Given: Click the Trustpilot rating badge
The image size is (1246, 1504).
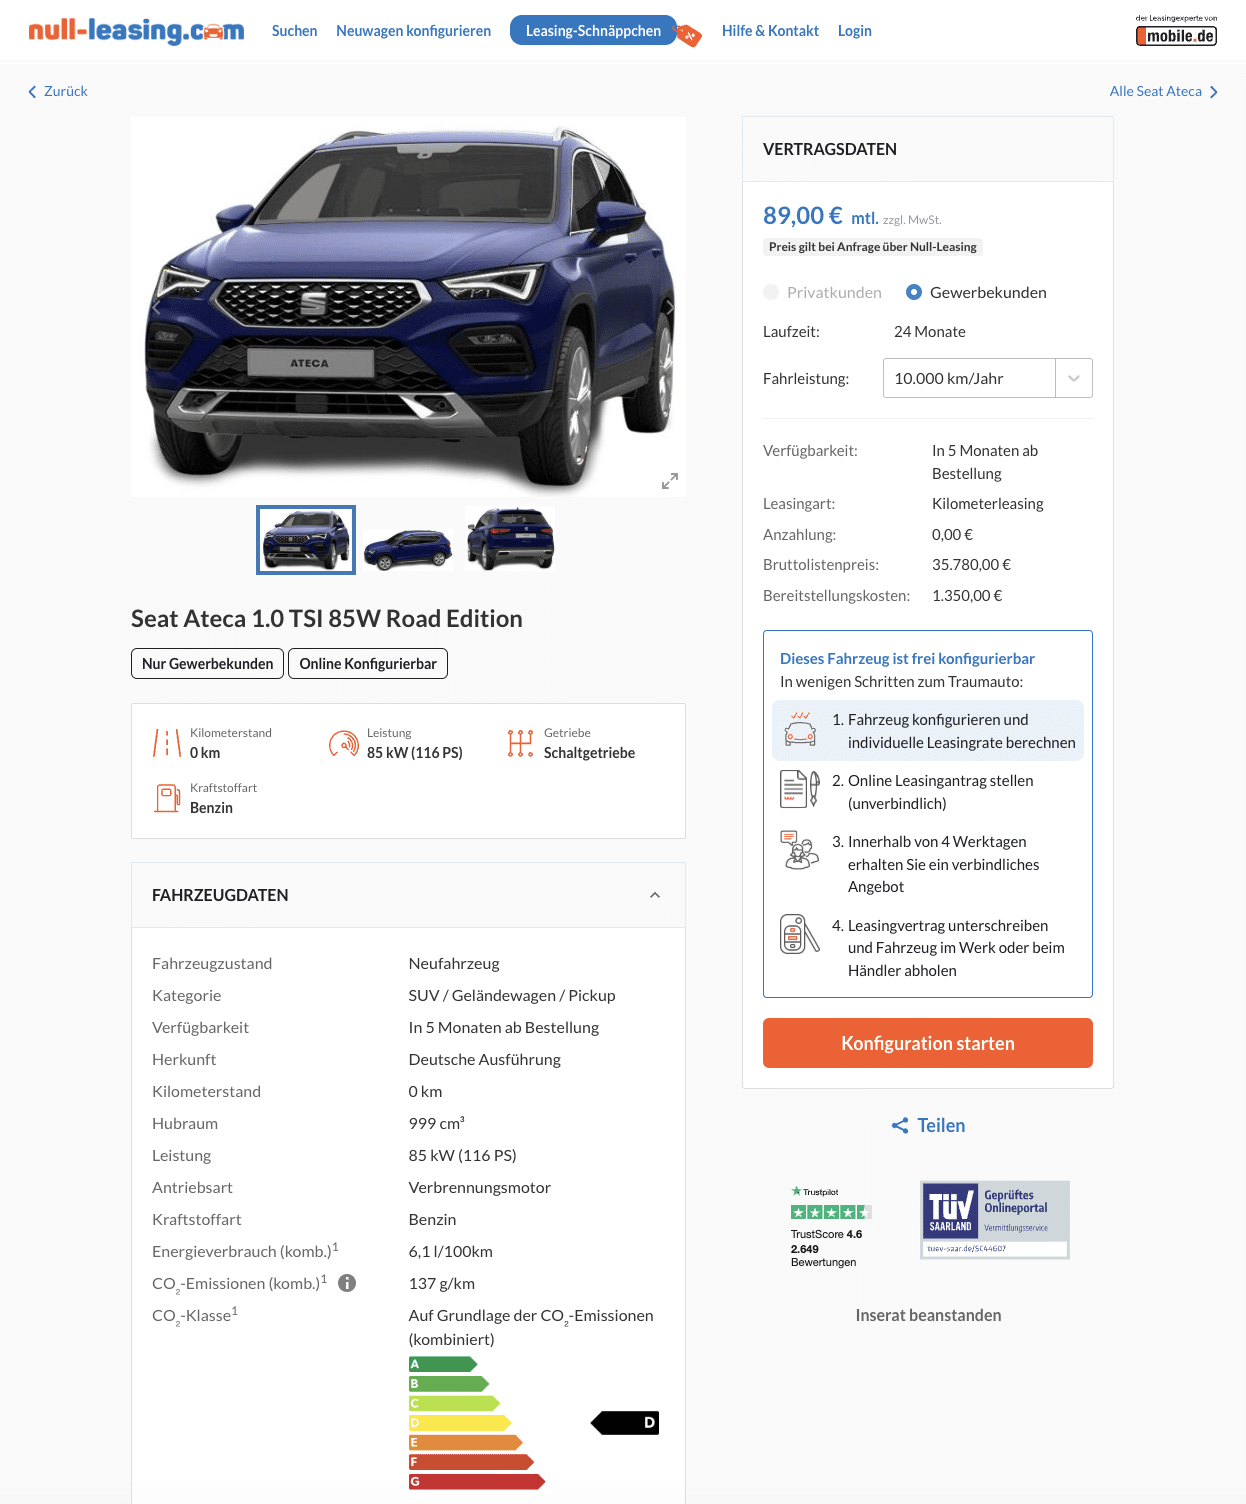Looking at the screenshot, I should (831, 1226).
